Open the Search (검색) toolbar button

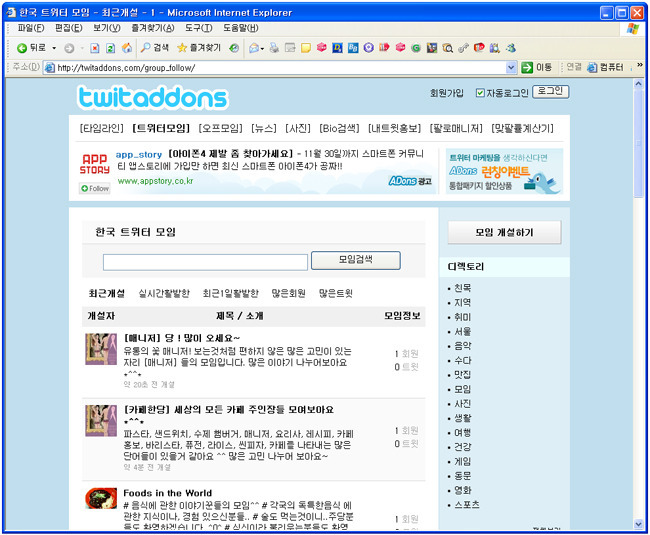(x=155, y=48)
